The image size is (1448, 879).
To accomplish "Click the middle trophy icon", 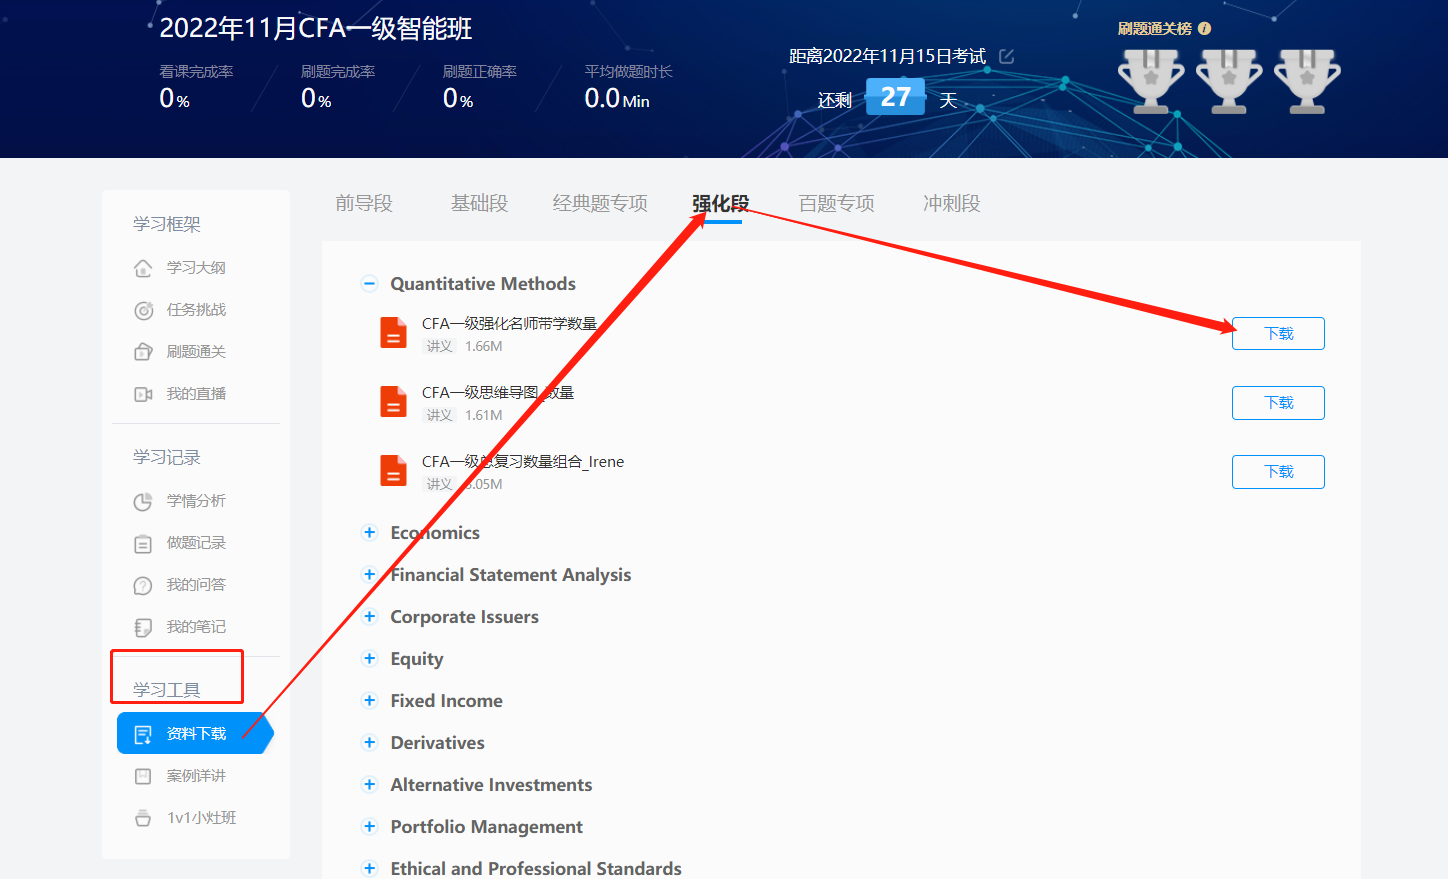I will [1229, 80].
